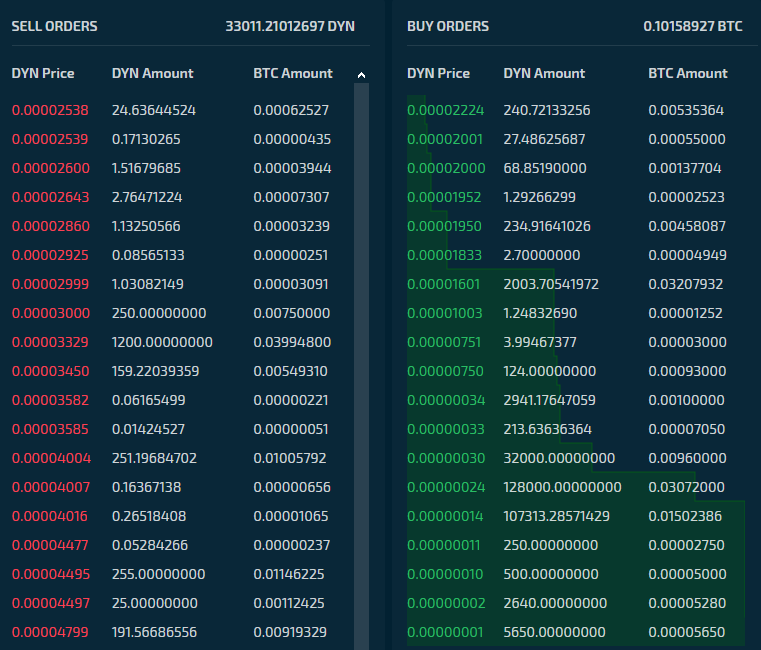Screen dimensions: 761x650
Task: Select buy order at price 0.00001601
Action: (576, 284)
